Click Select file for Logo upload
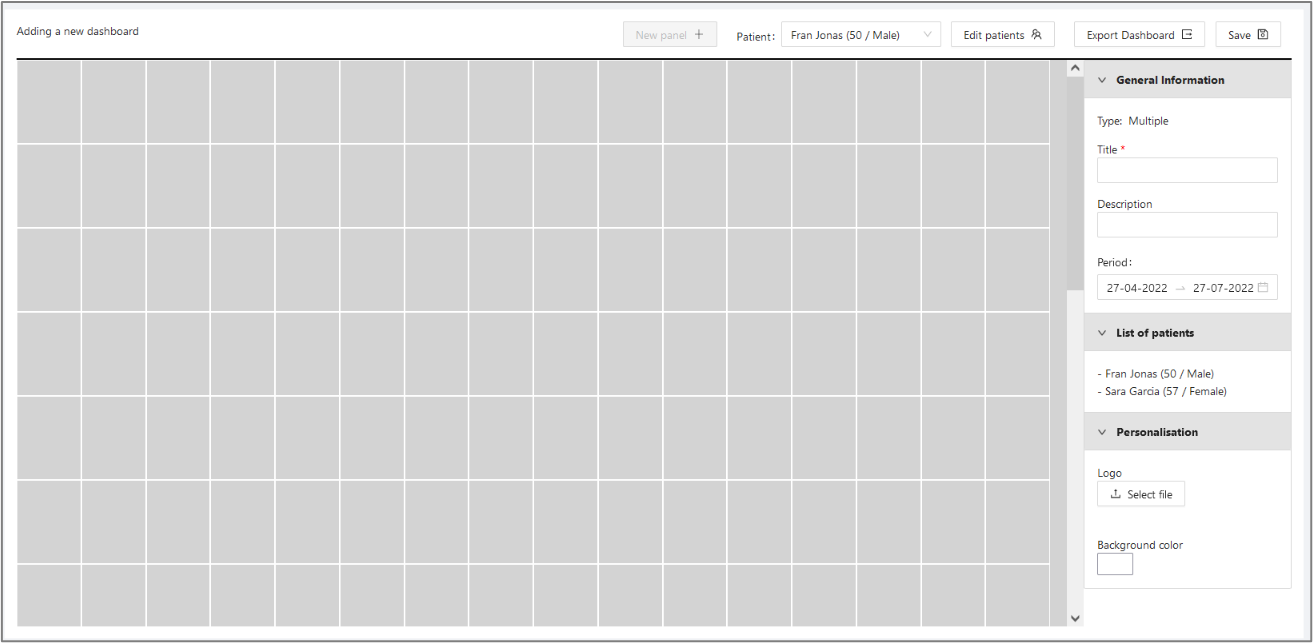1313x643 pixels. (x=1141, y=494)
